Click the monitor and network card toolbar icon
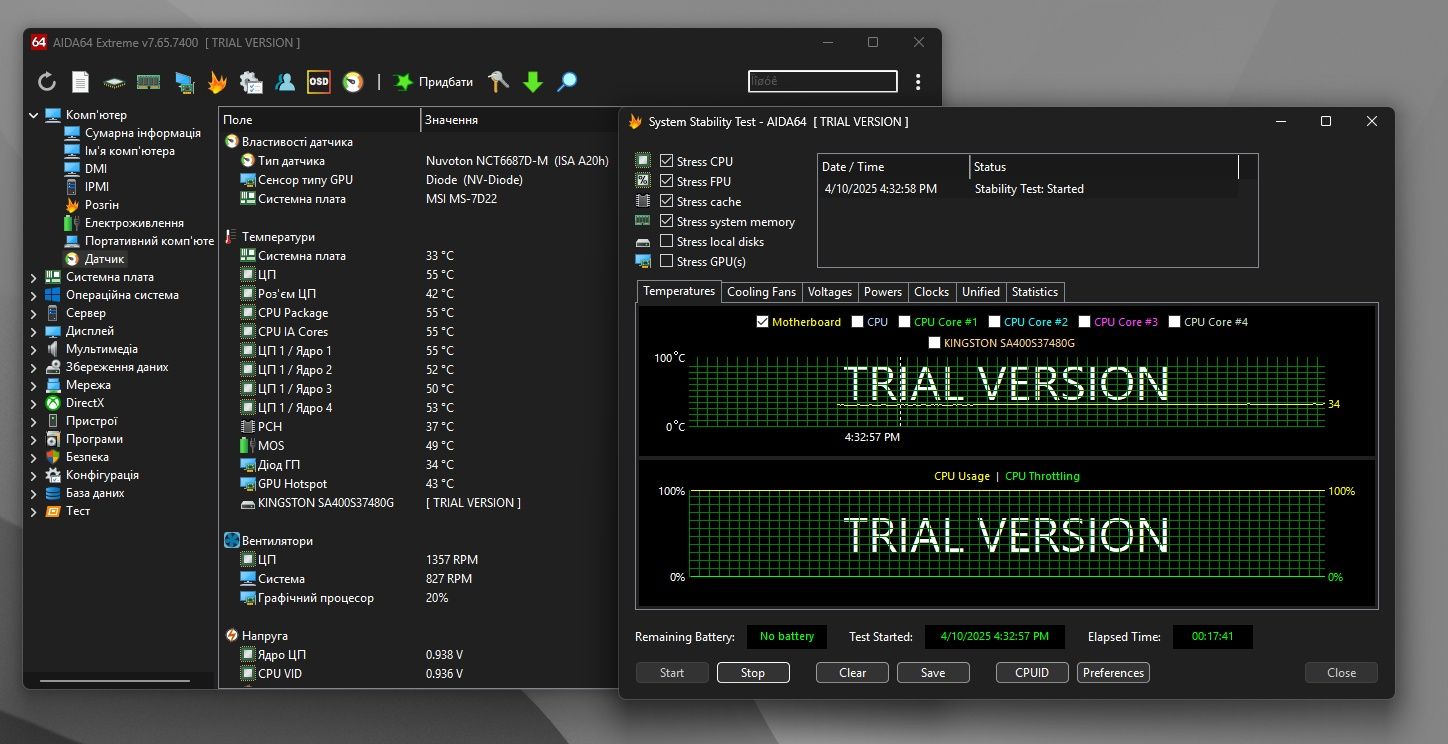This screenshot has height=744, width=1448. coord(184,82)
